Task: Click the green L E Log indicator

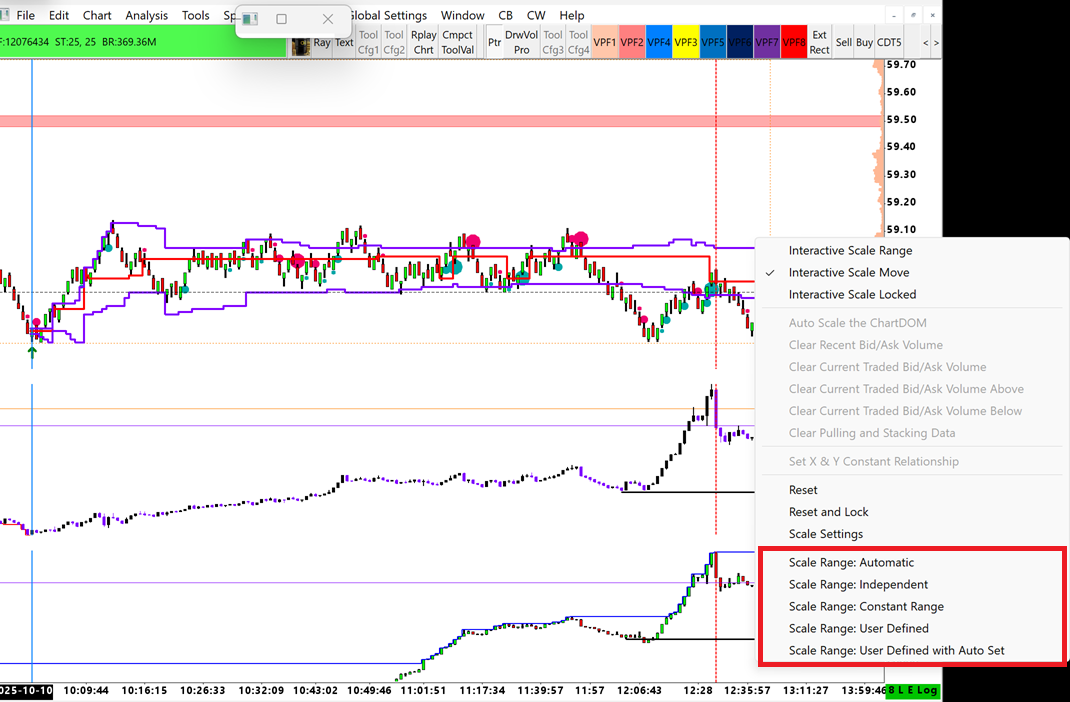Action: point(912,690)
